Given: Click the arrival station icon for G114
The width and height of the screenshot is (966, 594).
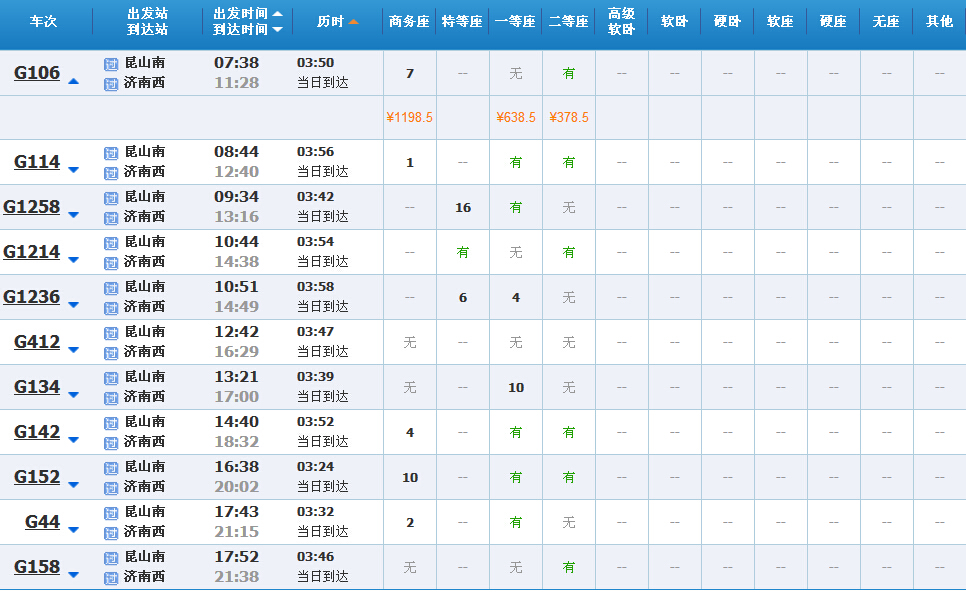Looking at the screenshot, I should click(x=111, y=173).
